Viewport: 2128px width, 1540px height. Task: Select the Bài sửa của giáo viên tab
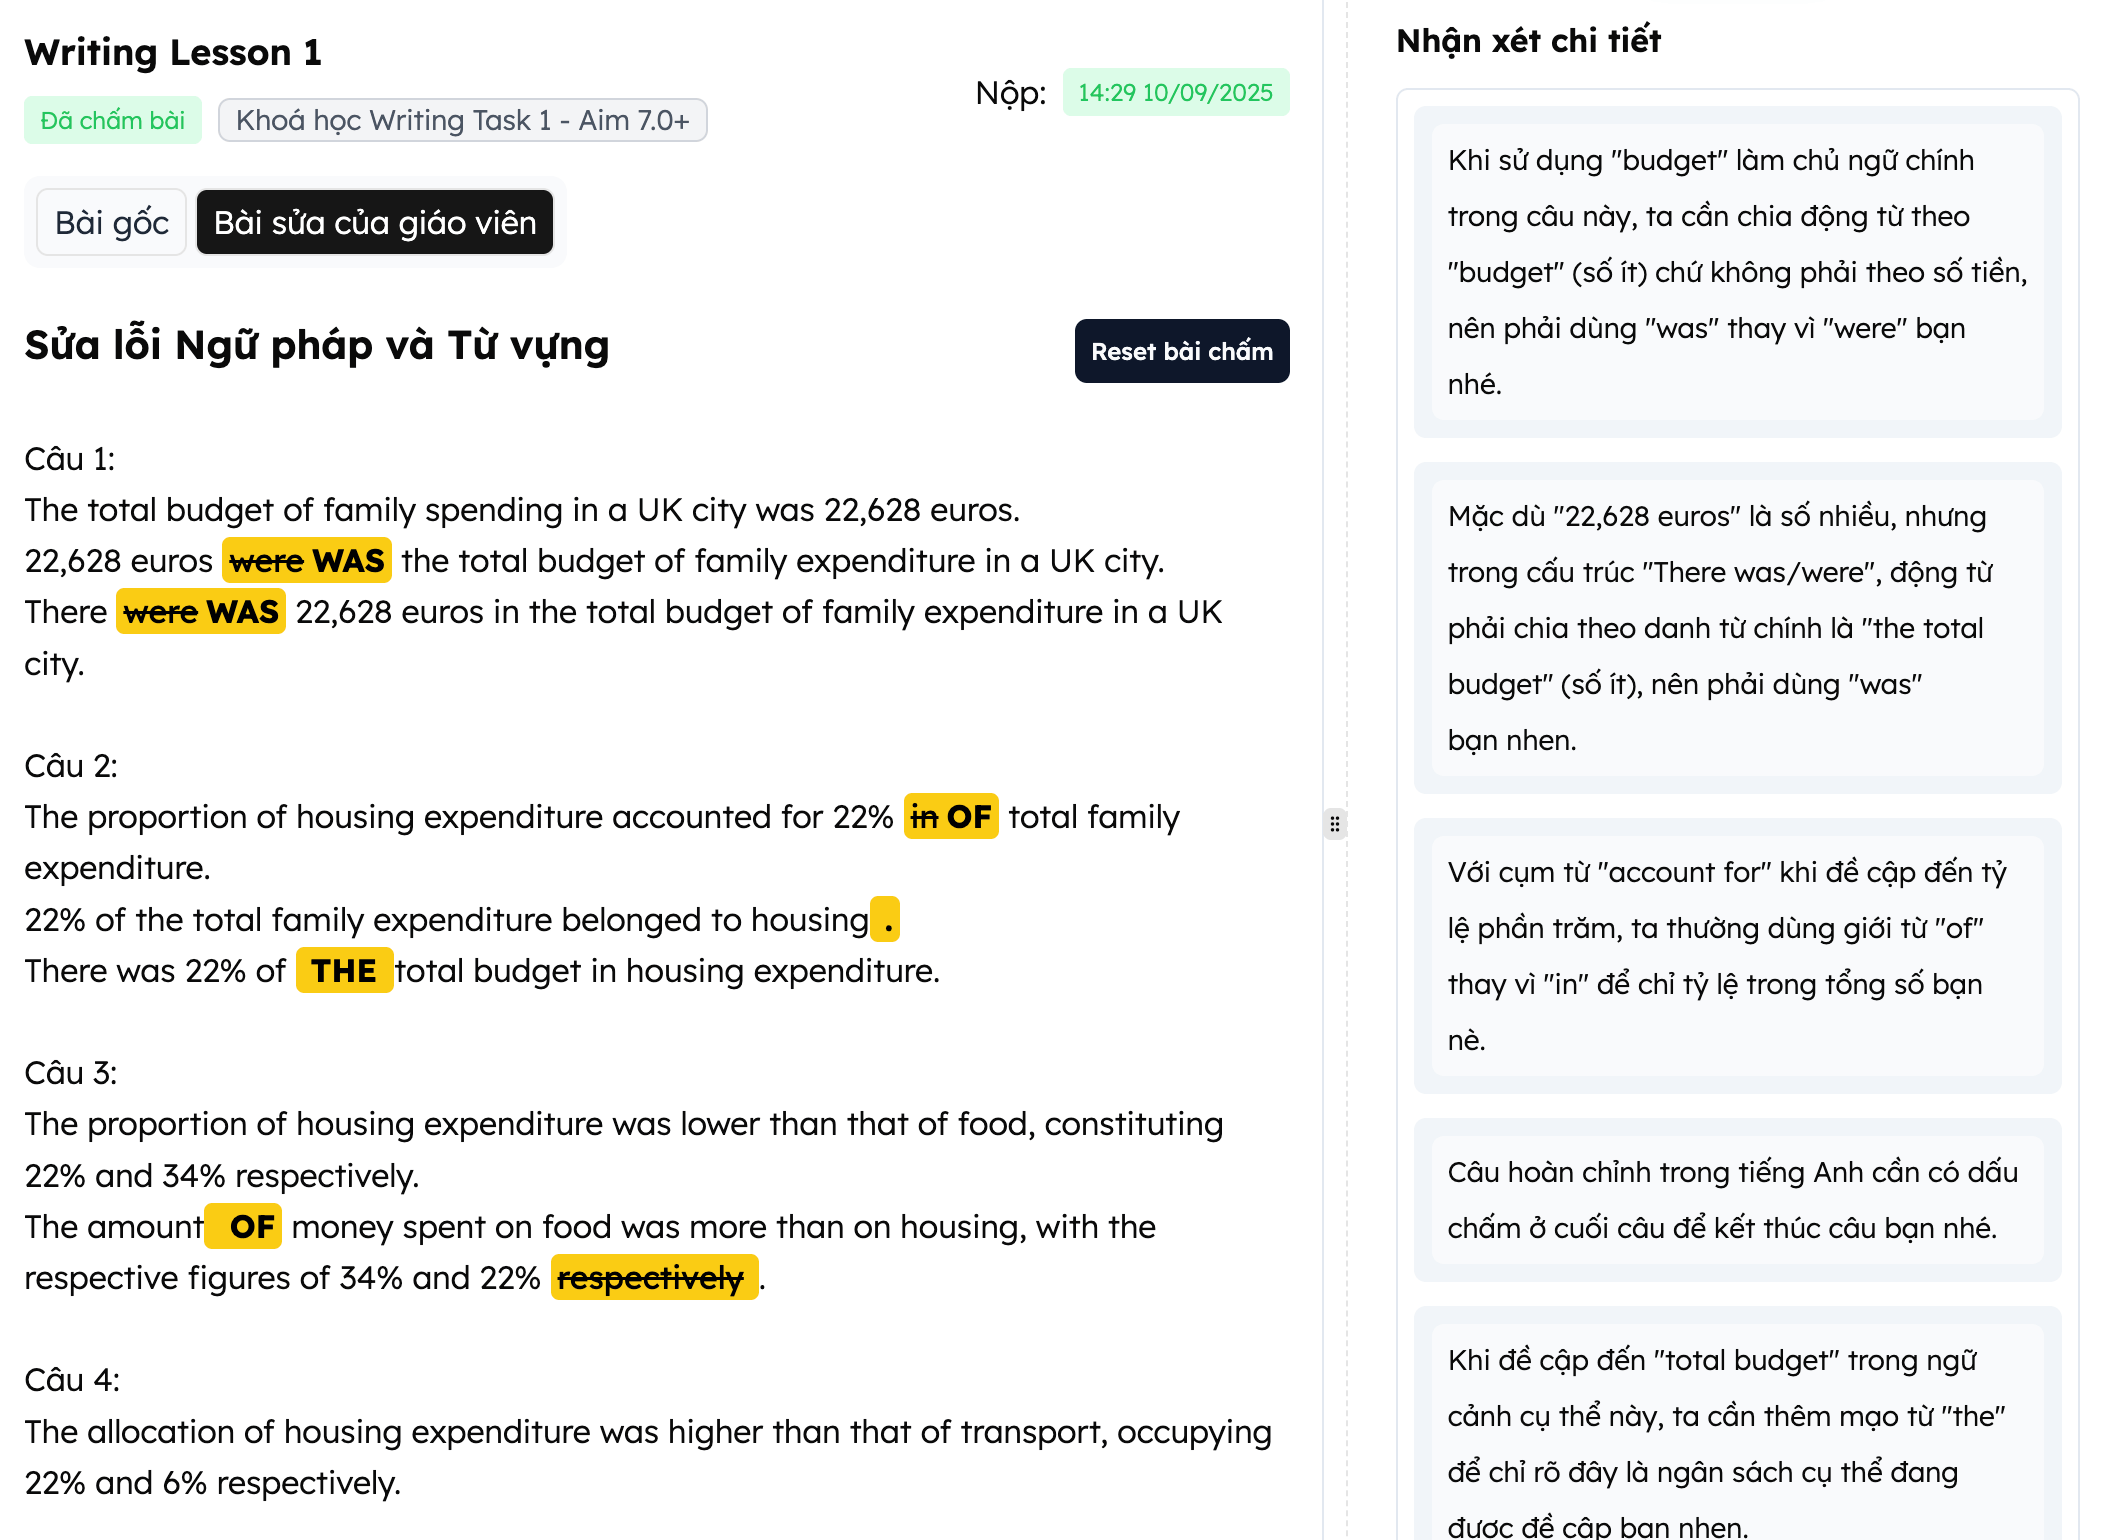click(x=375, y=222)
